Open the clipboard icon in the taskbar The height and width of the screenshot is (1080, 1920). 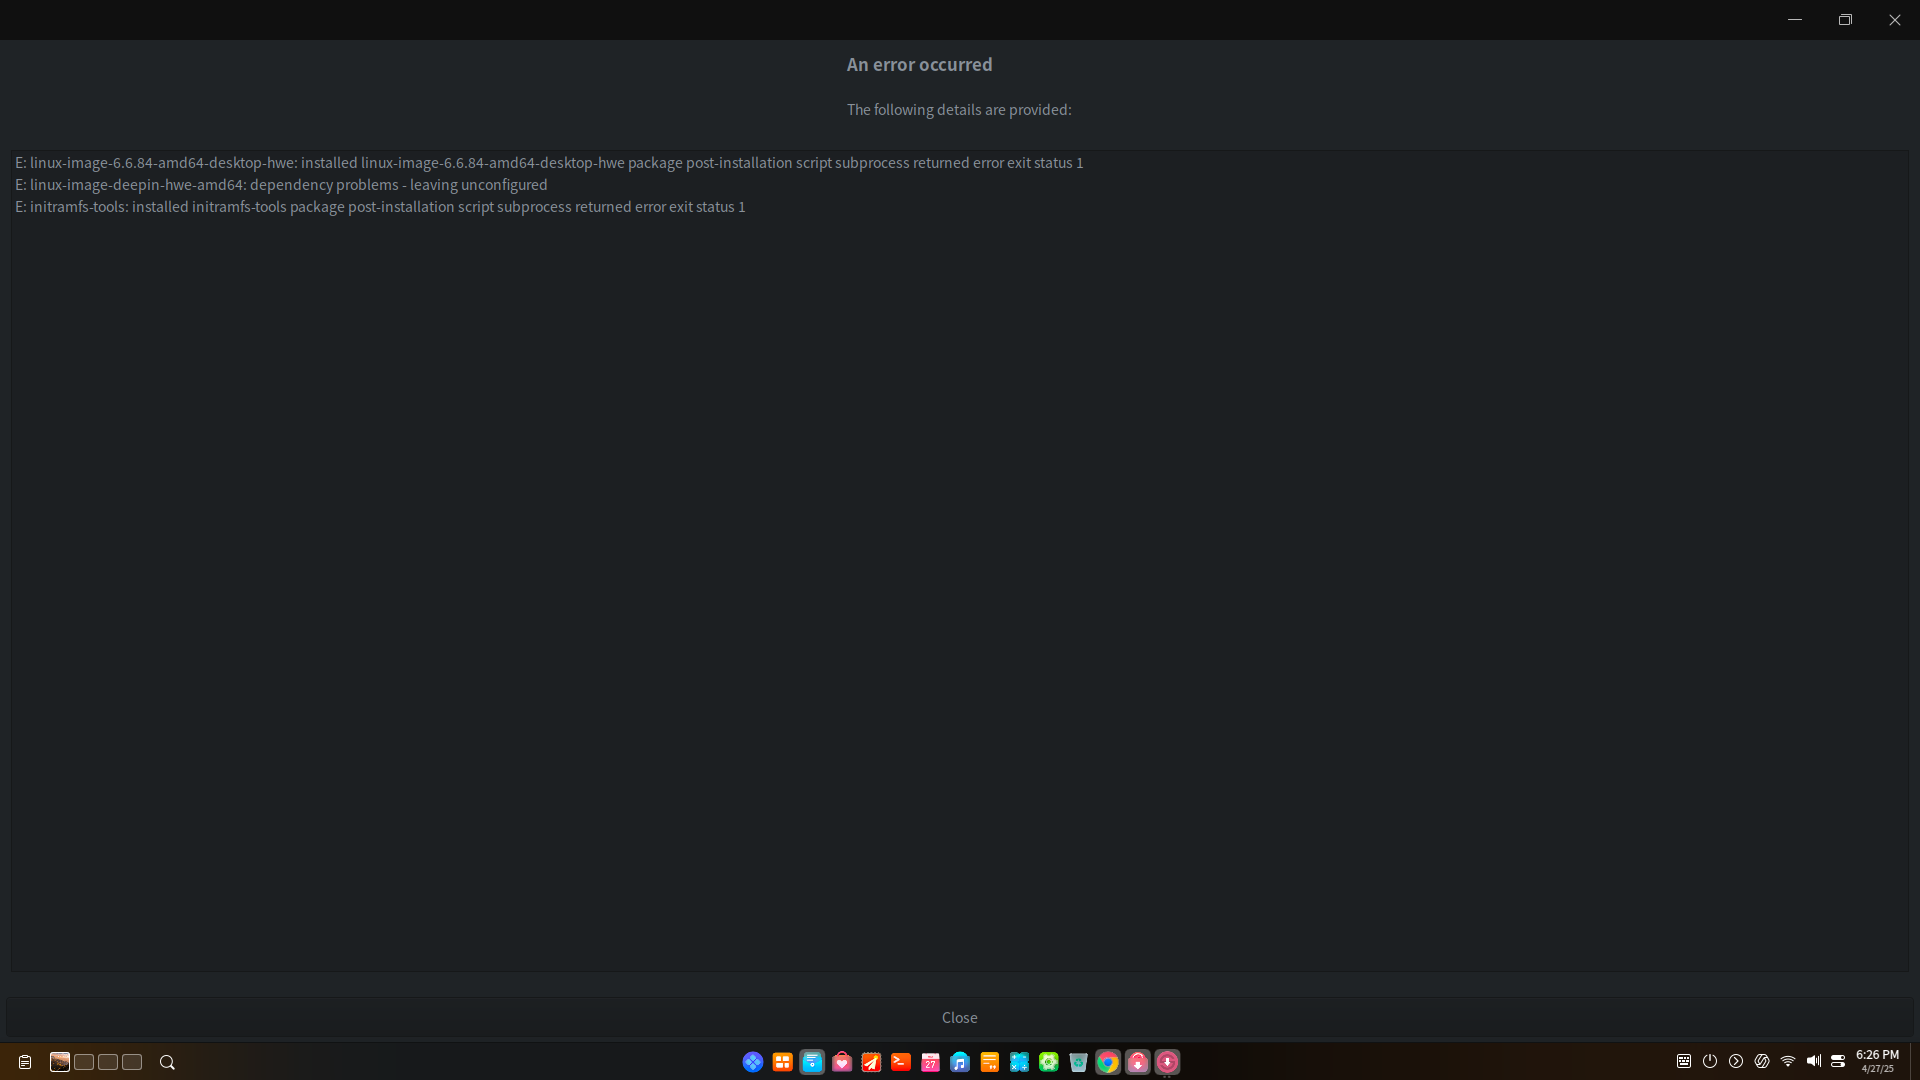[25, 1062]
